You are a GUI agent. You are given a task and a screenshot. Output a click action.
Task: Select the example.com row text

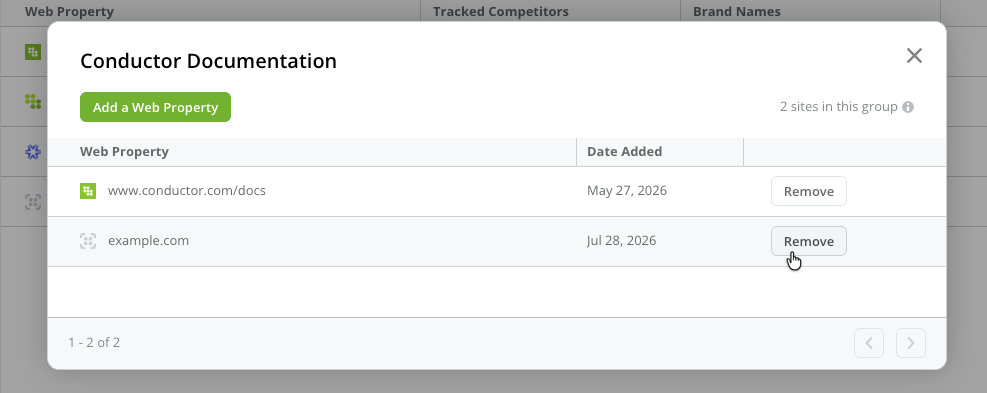tap(149, 241)
